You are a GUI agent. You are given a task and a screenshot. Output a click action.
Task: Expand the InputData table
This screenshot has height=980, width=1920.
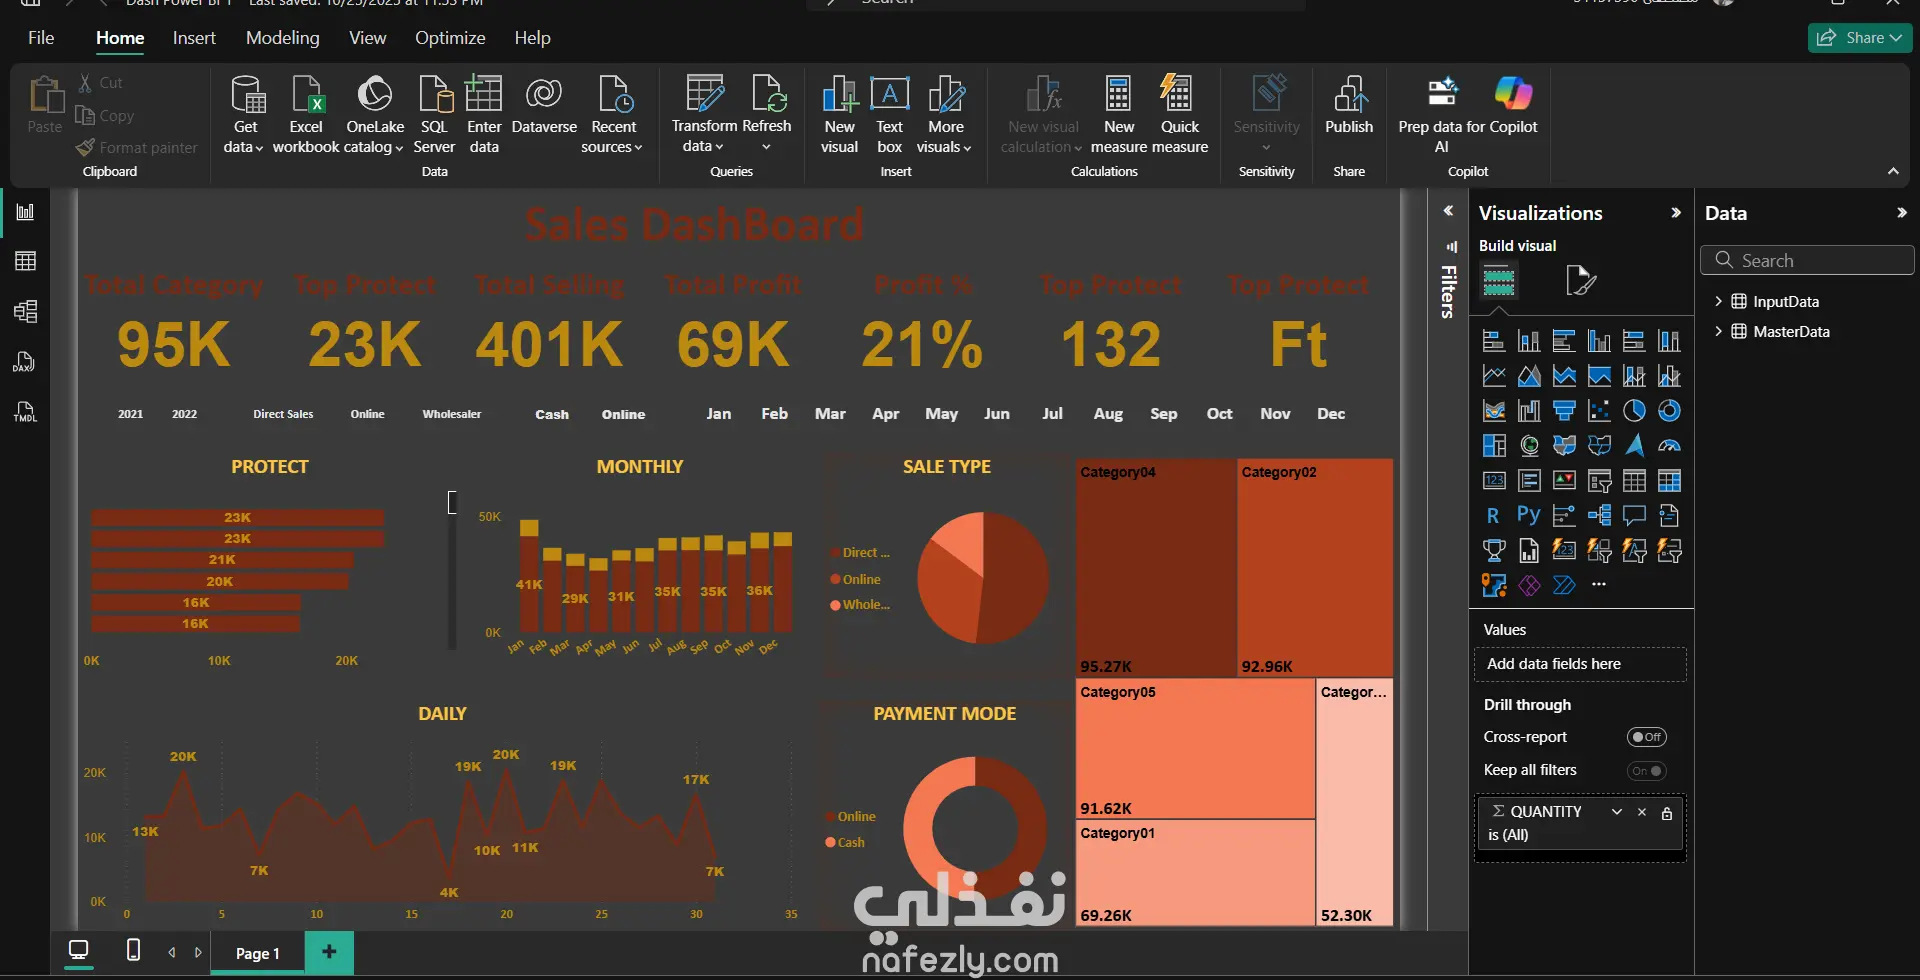[1718, 301]
